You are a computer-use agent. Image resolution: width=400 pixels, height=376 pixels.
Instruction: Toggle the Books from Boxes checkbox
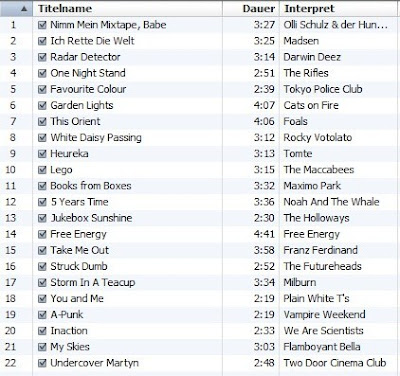click(42, 186)
